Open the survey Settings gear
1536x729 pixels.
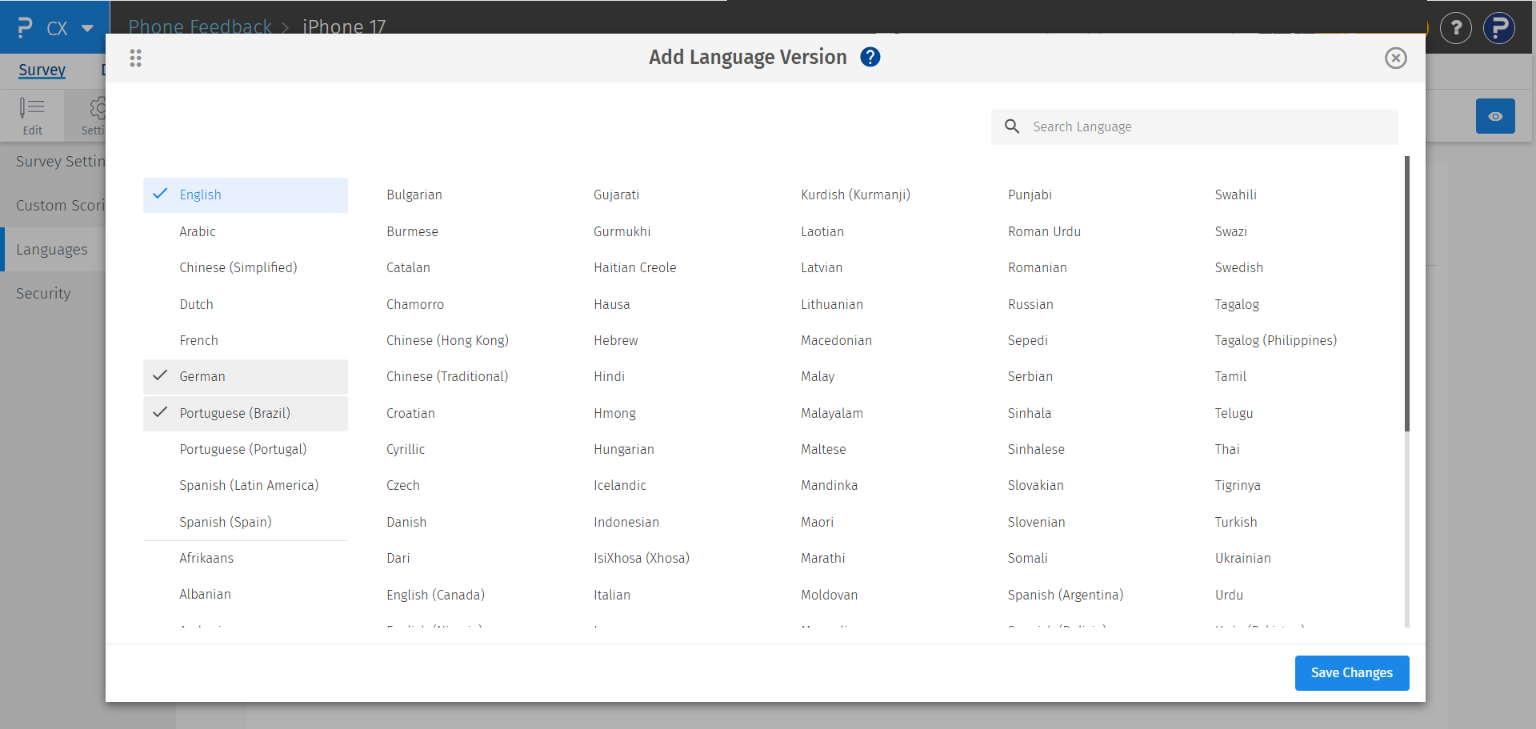(95, 115)
